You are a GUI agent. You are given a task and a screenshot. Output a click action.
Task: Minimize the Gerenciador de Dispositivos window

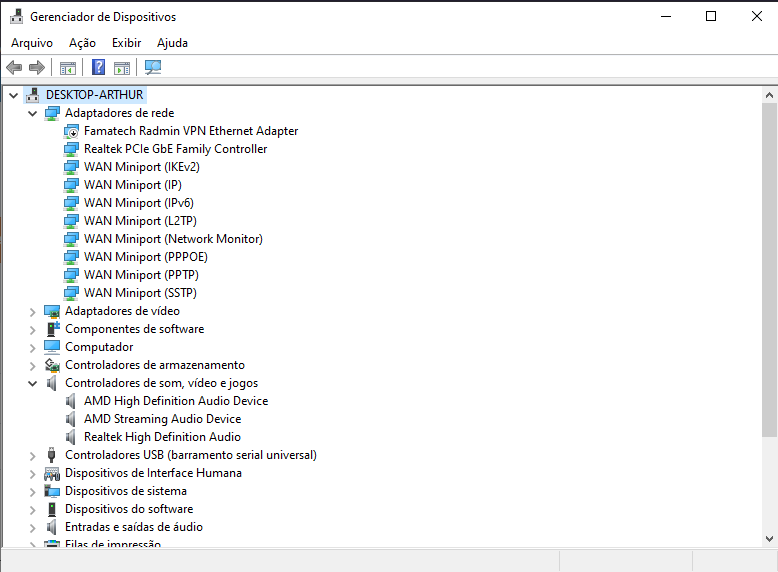(x=666, y=16)
